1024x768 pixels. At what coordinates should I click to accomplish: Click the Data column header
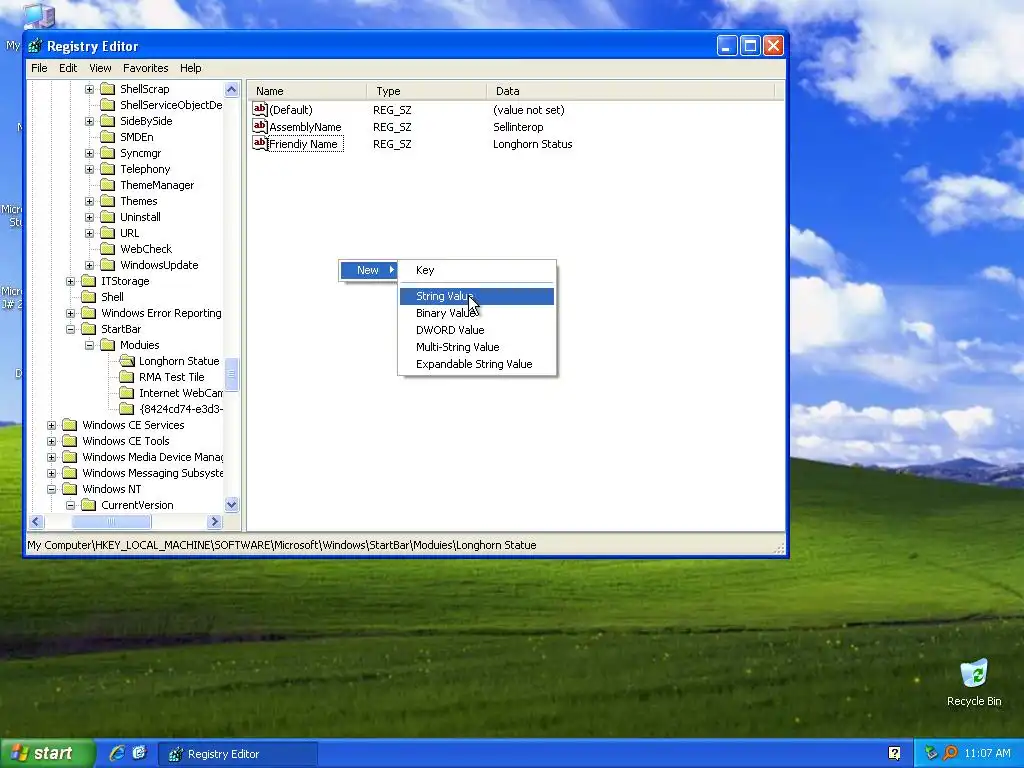click(630, 91)
